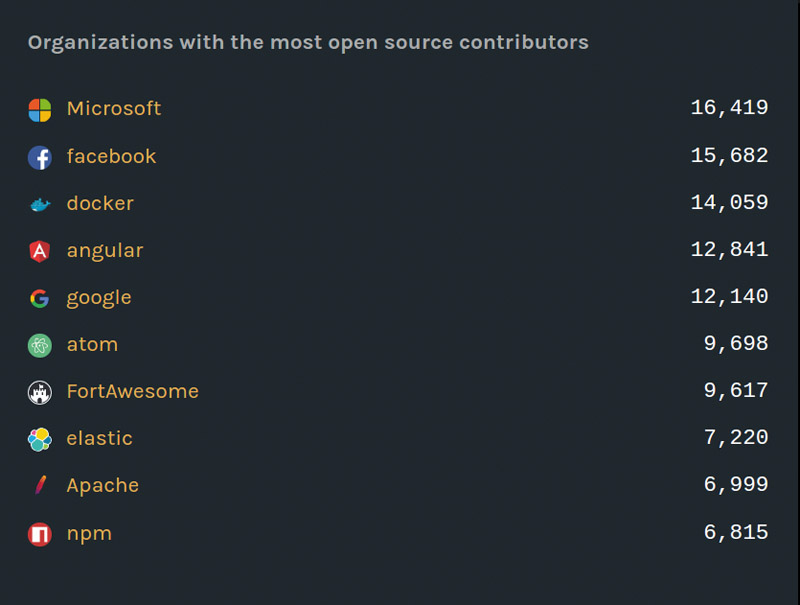This screenshot has width=800, height=605.
Task: Click the google G logo icon
Action: [40, 298]
